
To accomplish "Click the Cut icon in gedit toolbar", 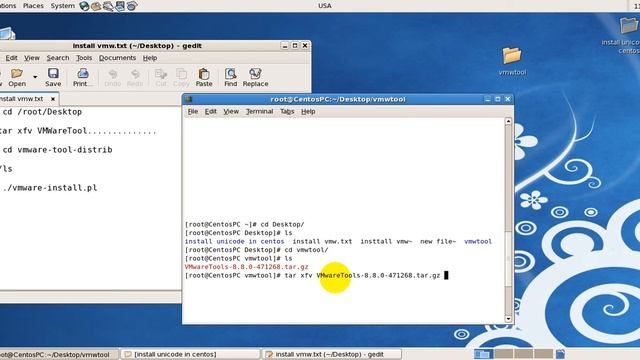I will click(161, 78).
